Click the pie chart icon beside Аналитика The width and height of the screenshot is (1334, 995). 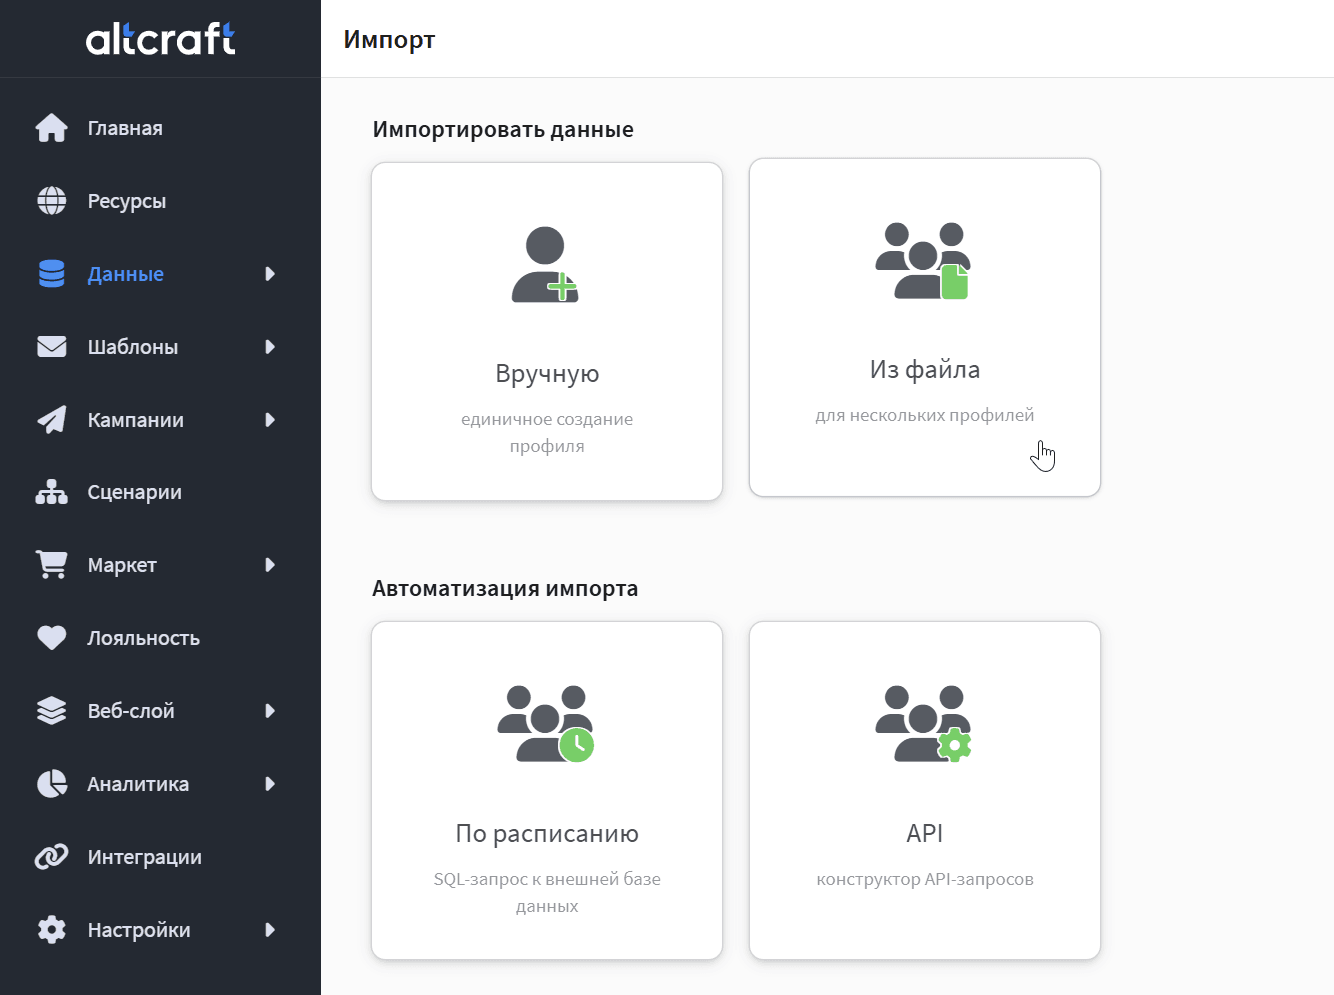click(x=52, y=784)
